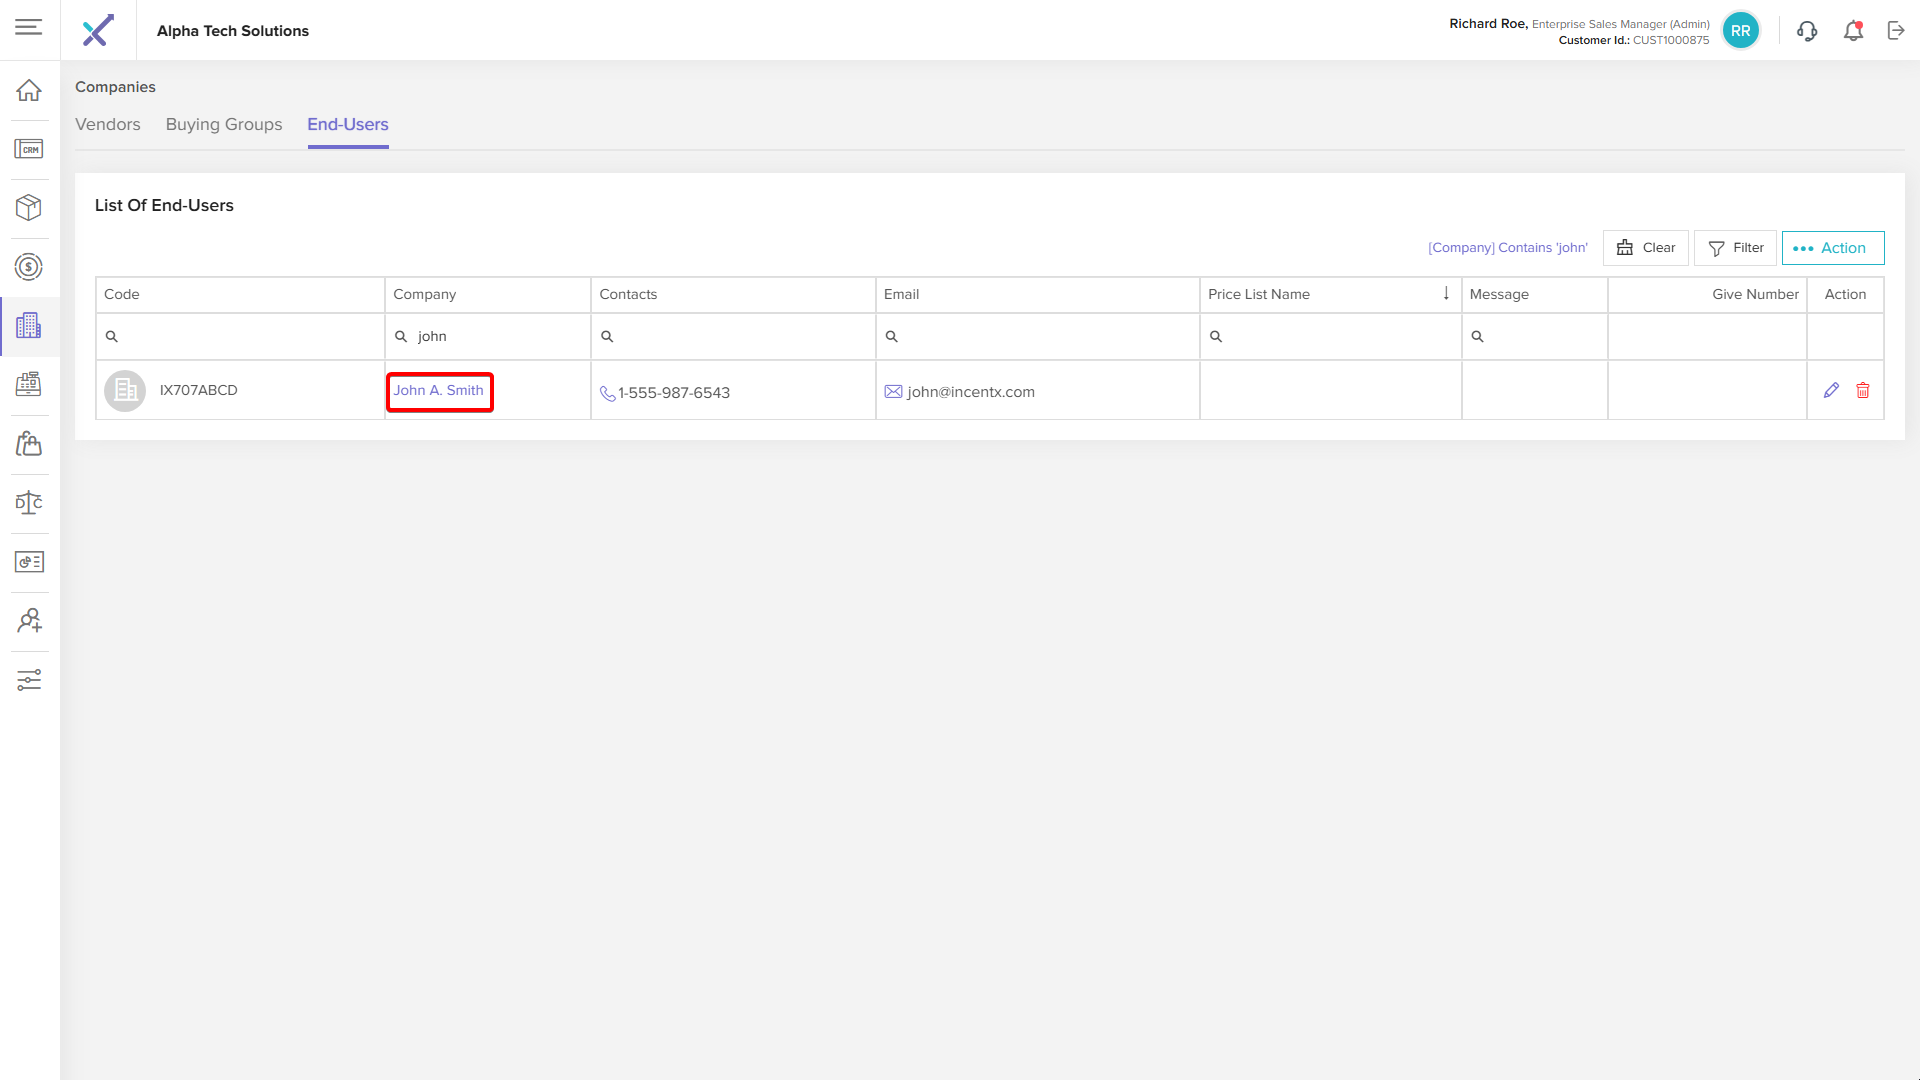Edit the John A. Smith row with the pencil icon
Screen dimensions: 1920x1080
click(1831, 391)
